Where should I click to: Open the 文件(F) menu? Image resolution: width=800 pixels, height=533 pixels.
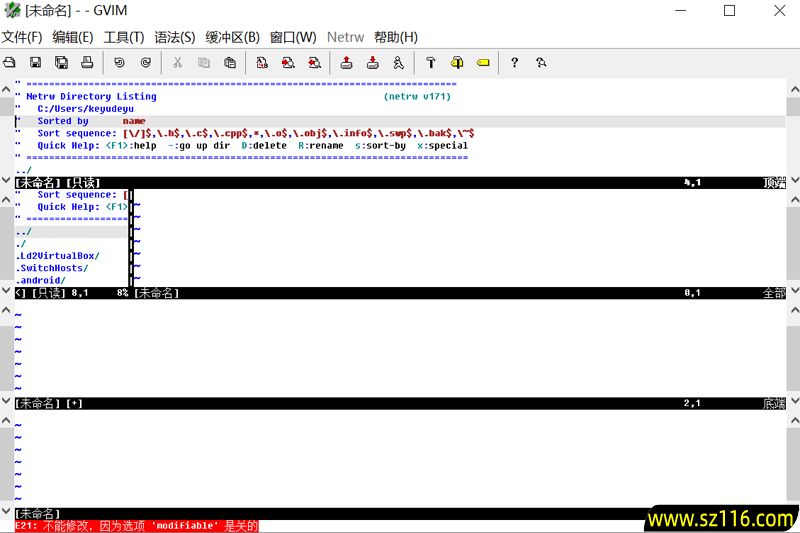22,37
